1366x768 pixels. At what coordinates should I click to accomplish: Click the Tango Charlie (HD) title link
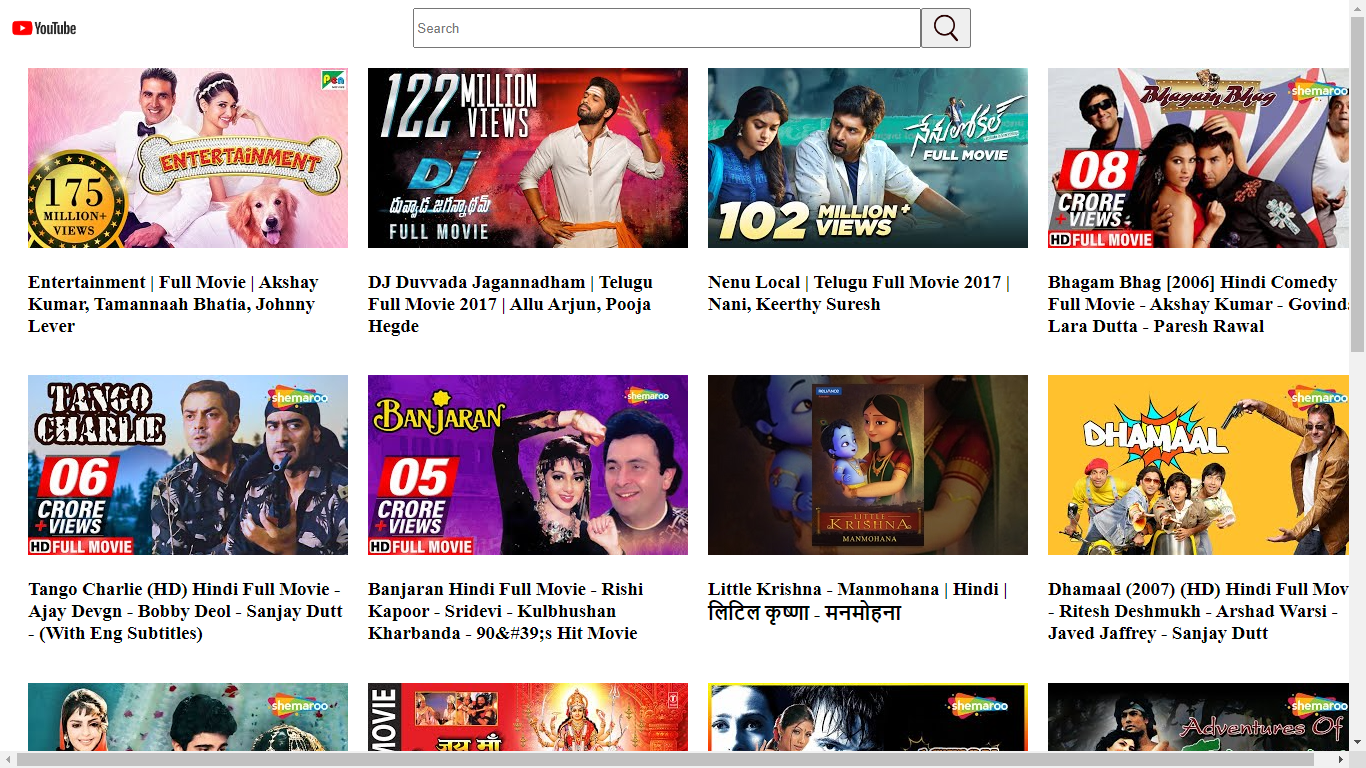[x=185, y=611]
